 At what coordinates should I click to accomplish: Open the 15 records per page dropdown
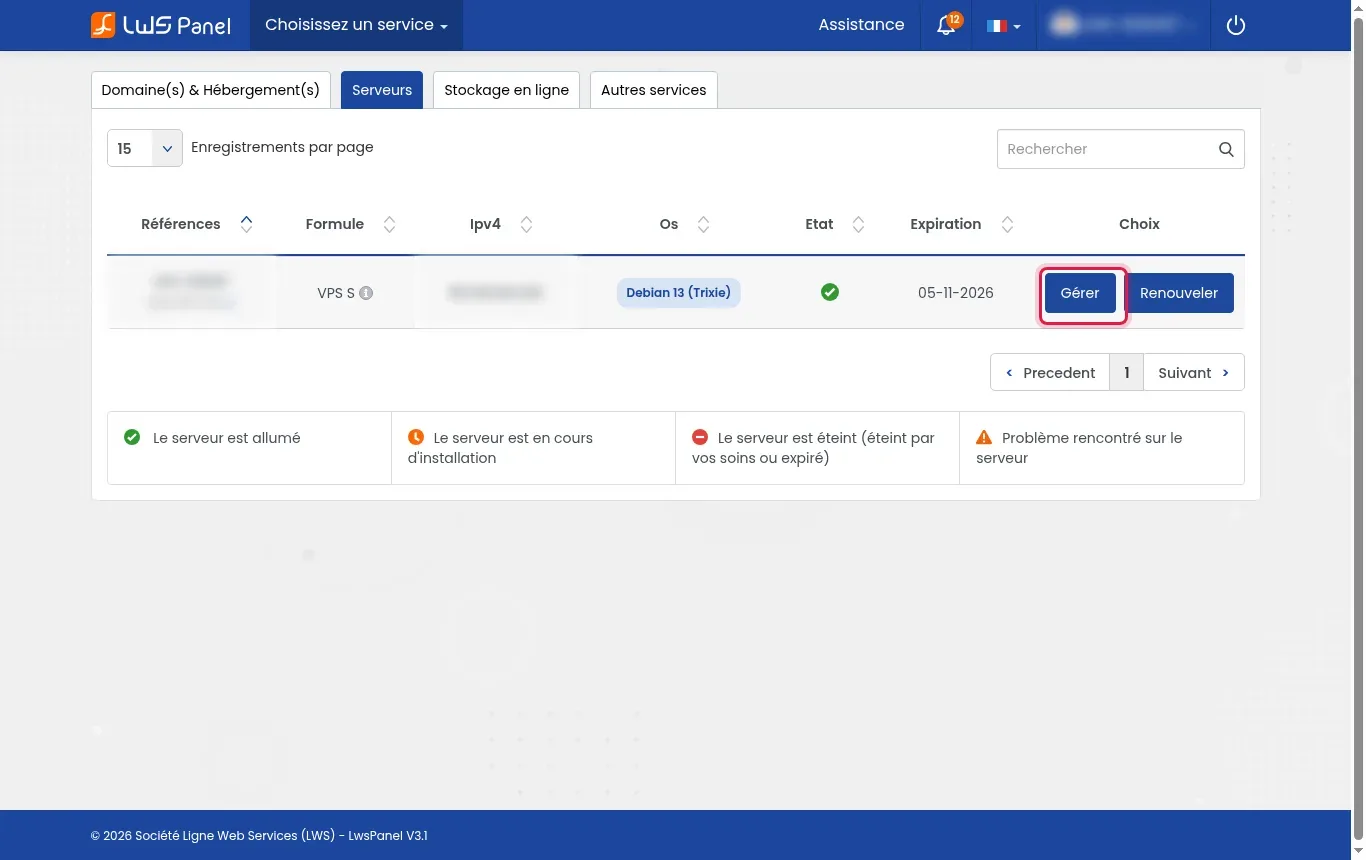click(145, 148)
